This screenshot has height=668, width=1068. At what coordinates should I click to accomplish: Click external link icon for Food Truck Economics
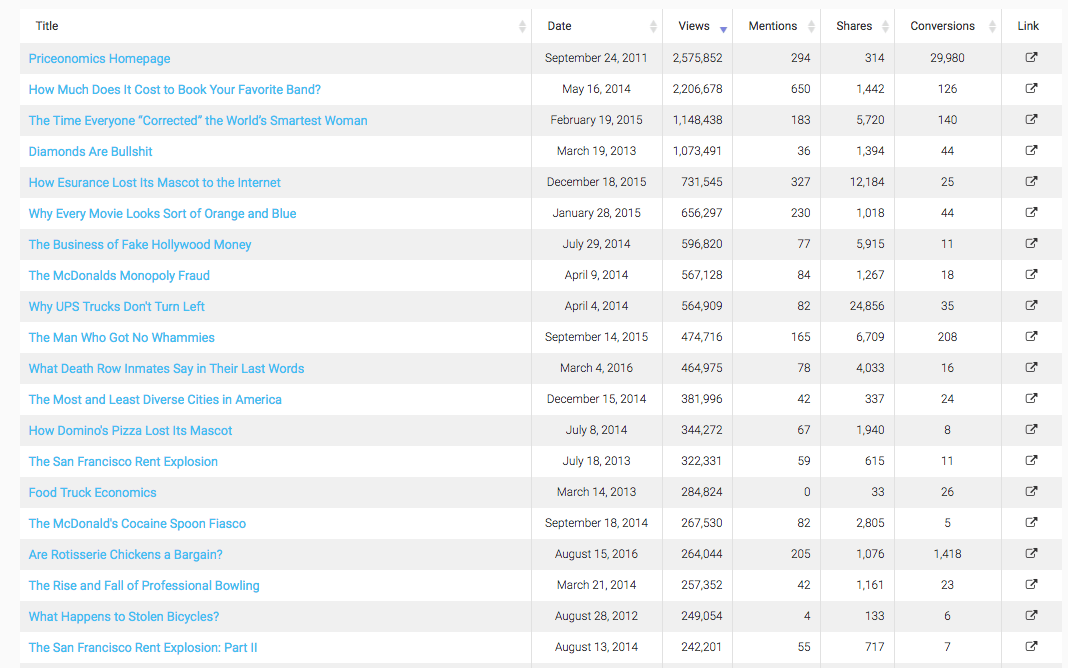pyautogui.click(x=1031, y=492)
